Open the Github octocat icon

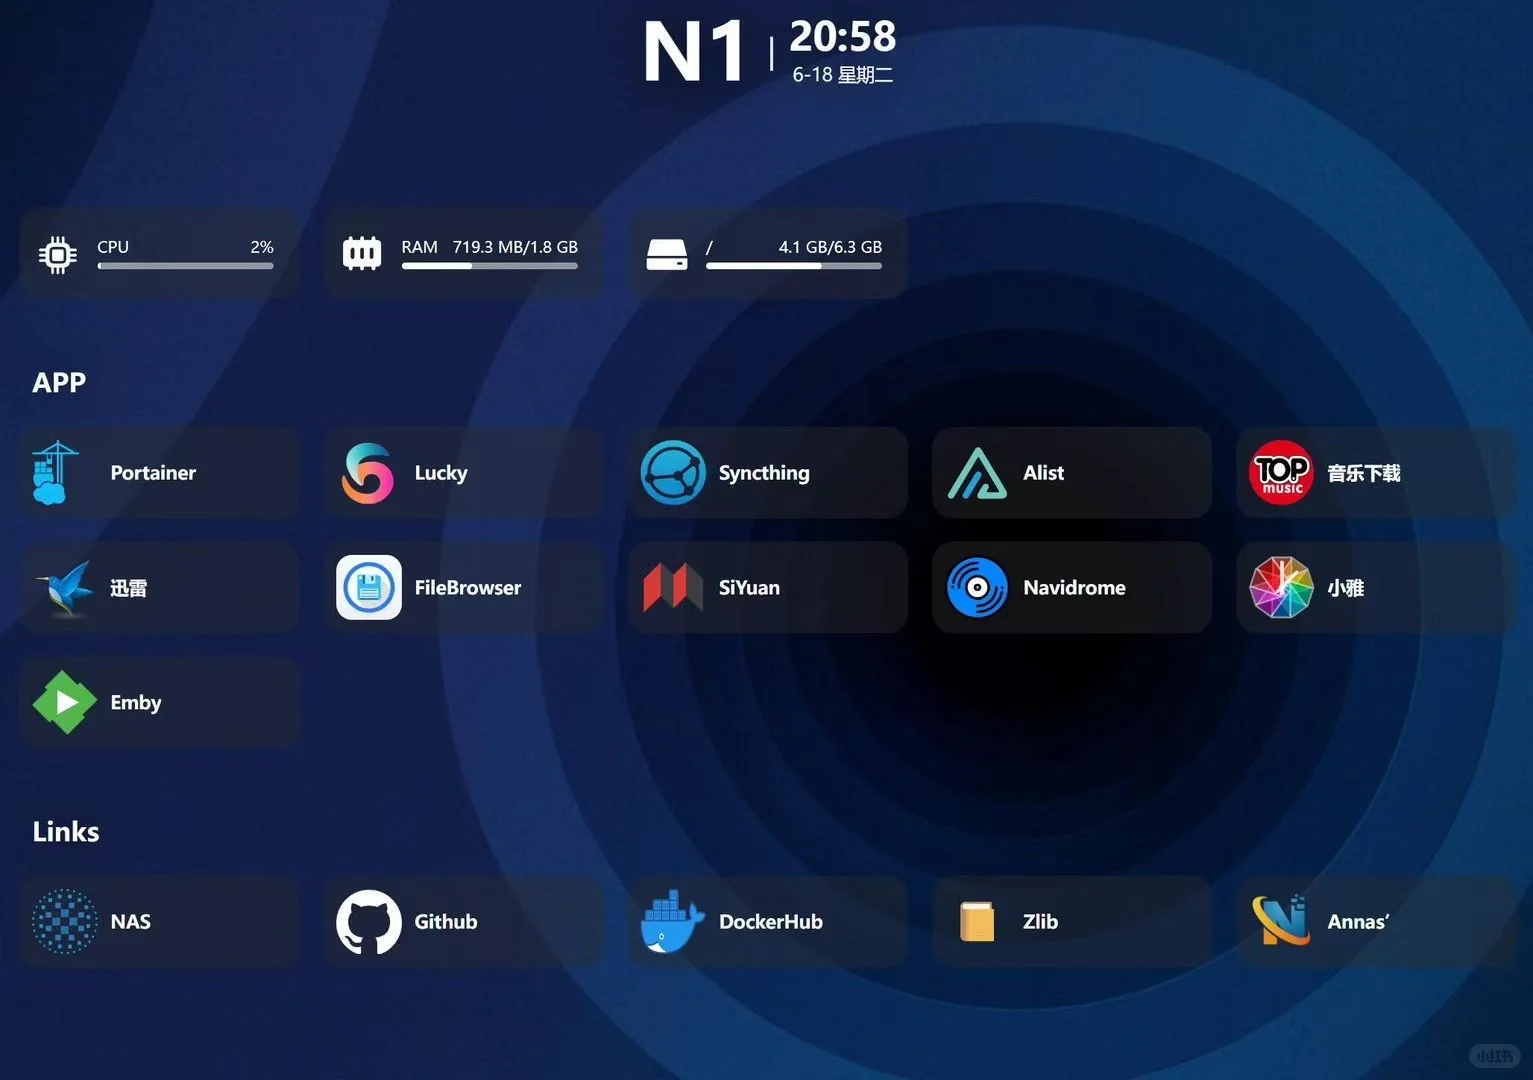pyautogui.click(x=369, y=922)
